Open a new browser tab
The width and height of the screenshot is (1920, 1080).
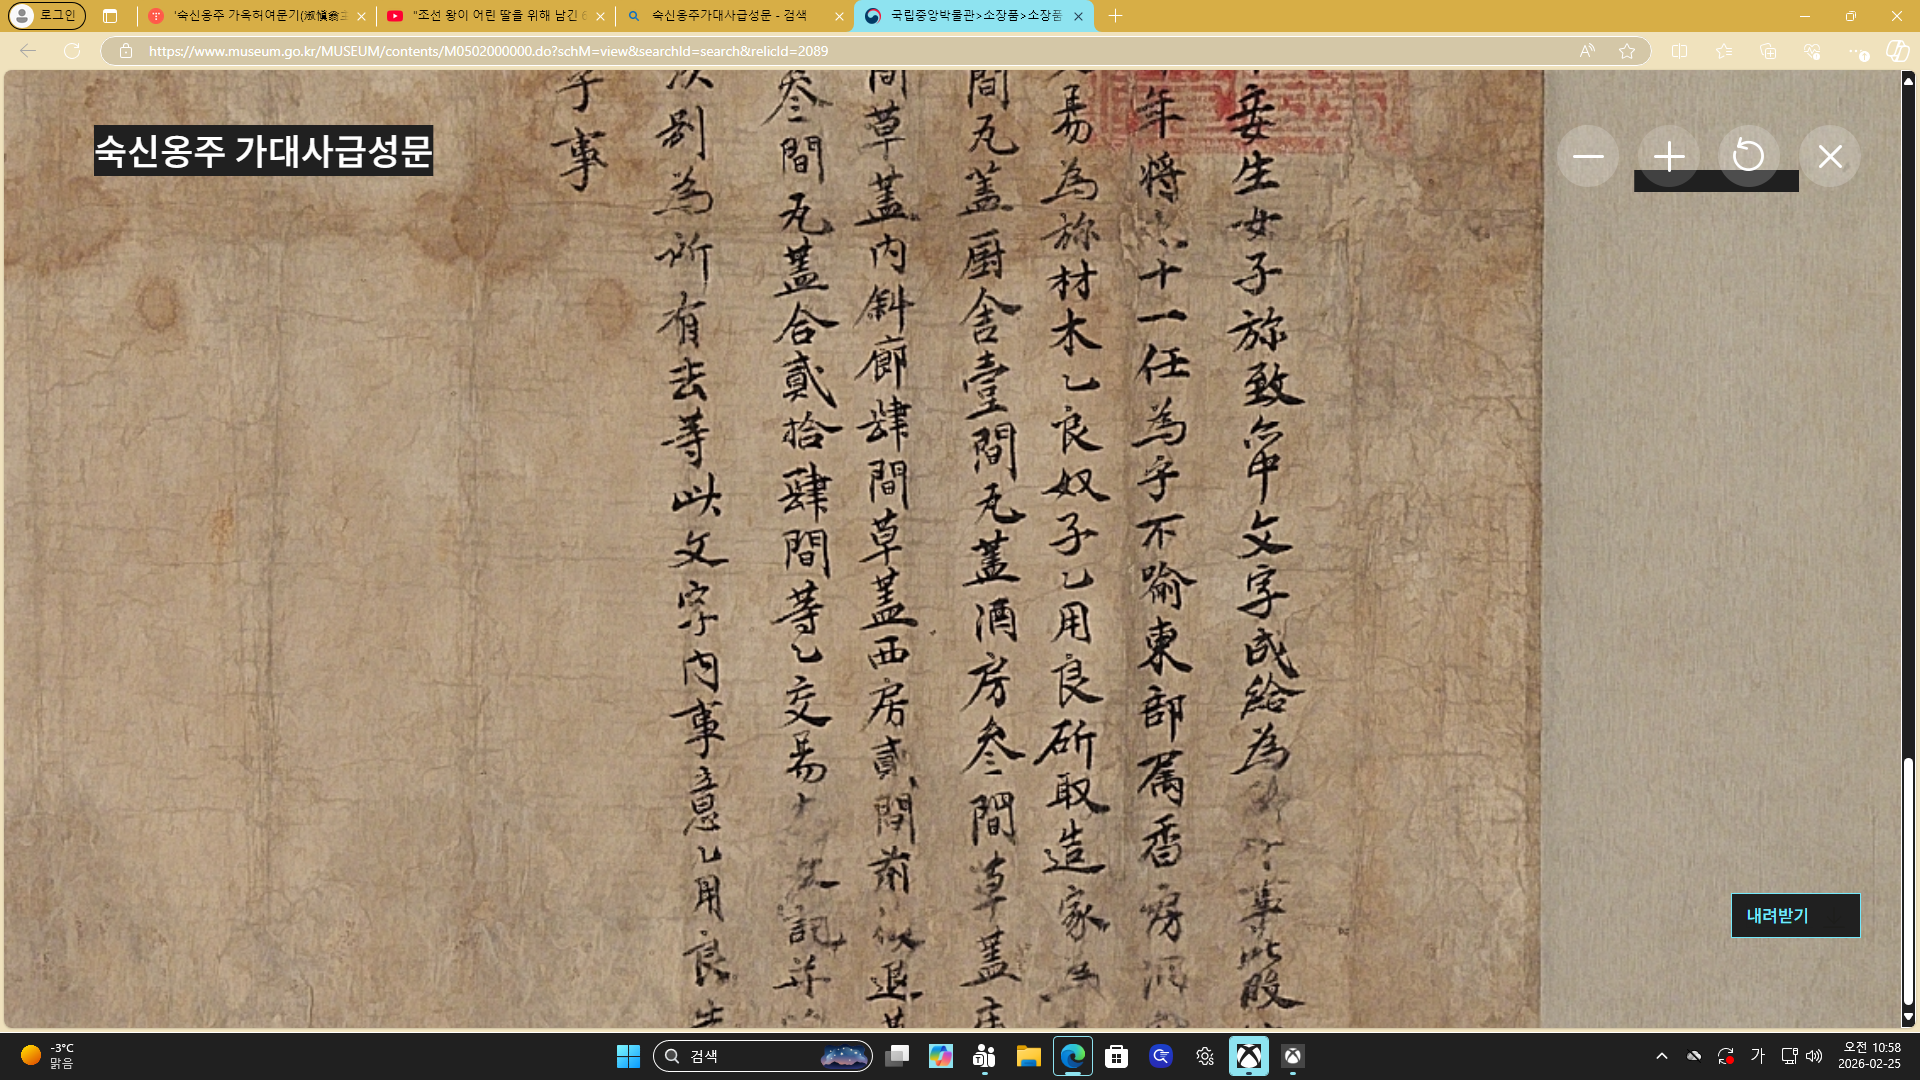[x=1115, y=16]
